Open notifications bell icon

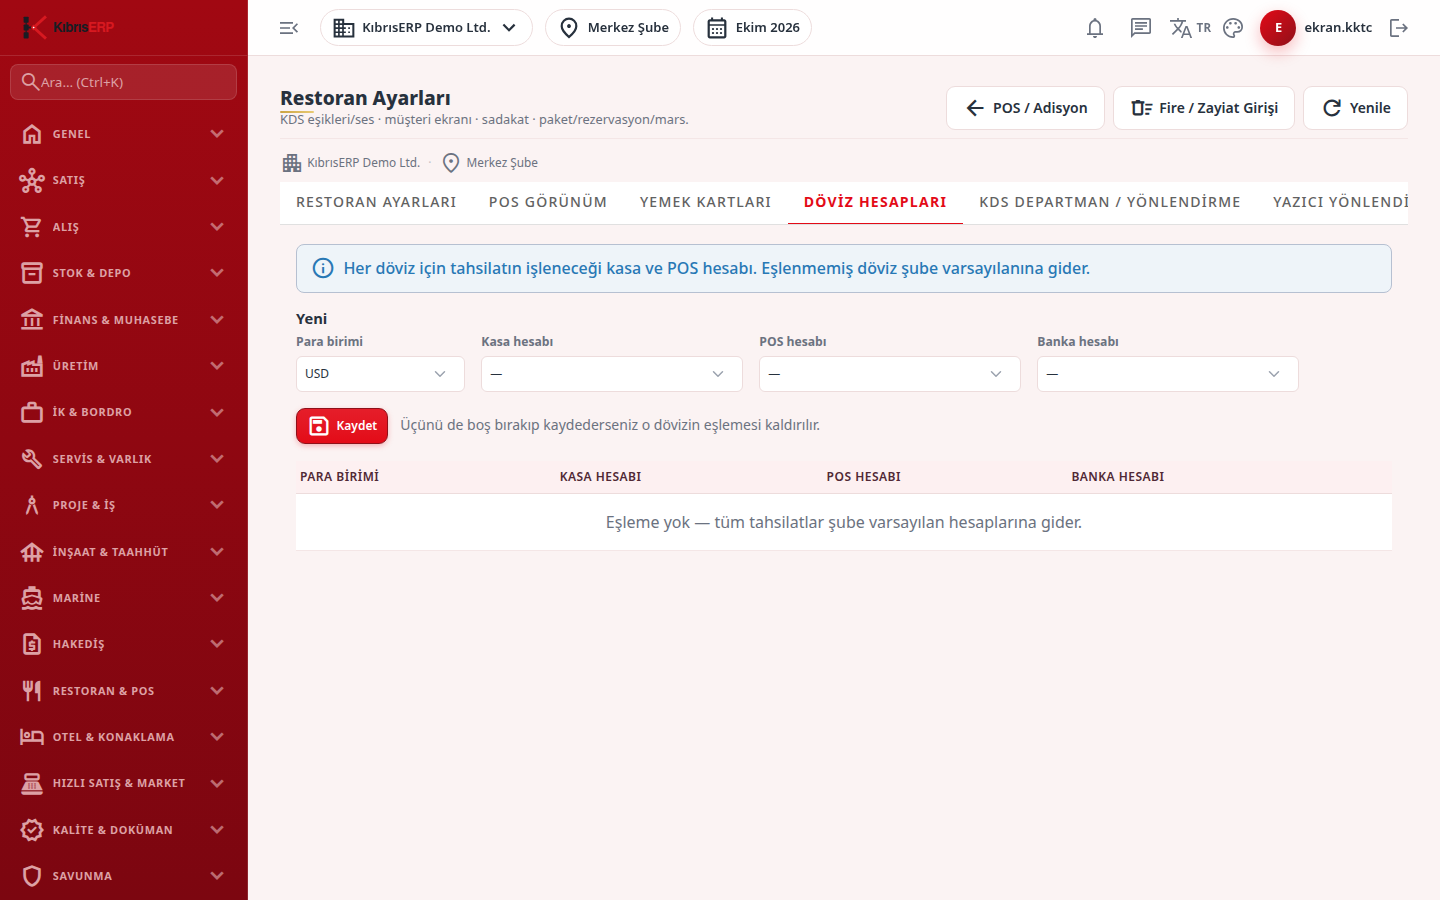coord(1095,28)
